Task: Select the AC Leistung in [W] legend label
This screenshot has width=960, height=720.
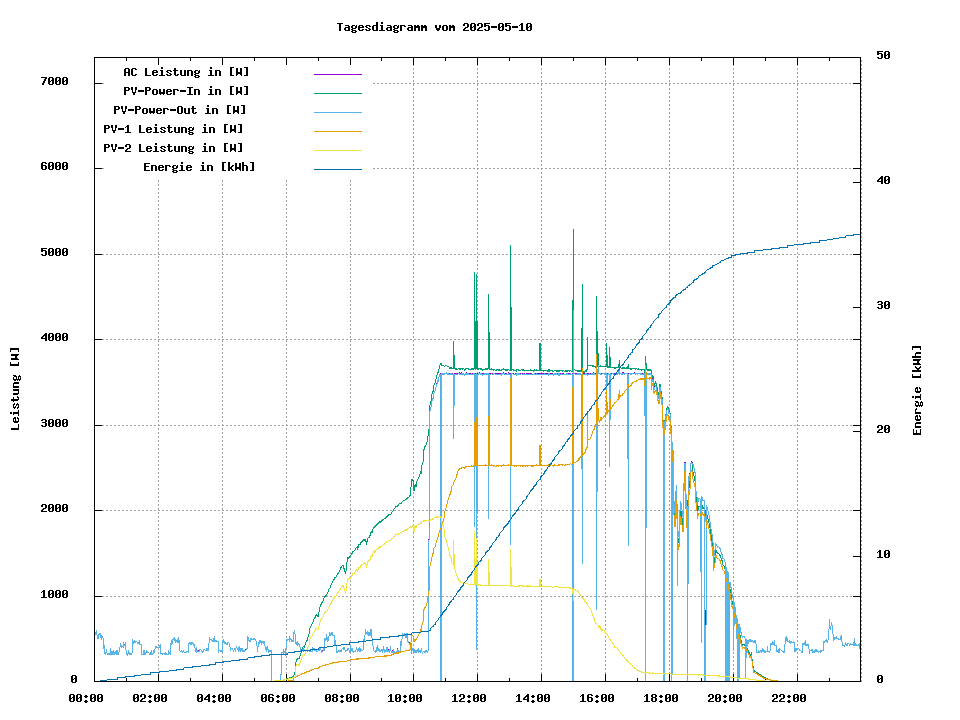Action: click(186, 72)
